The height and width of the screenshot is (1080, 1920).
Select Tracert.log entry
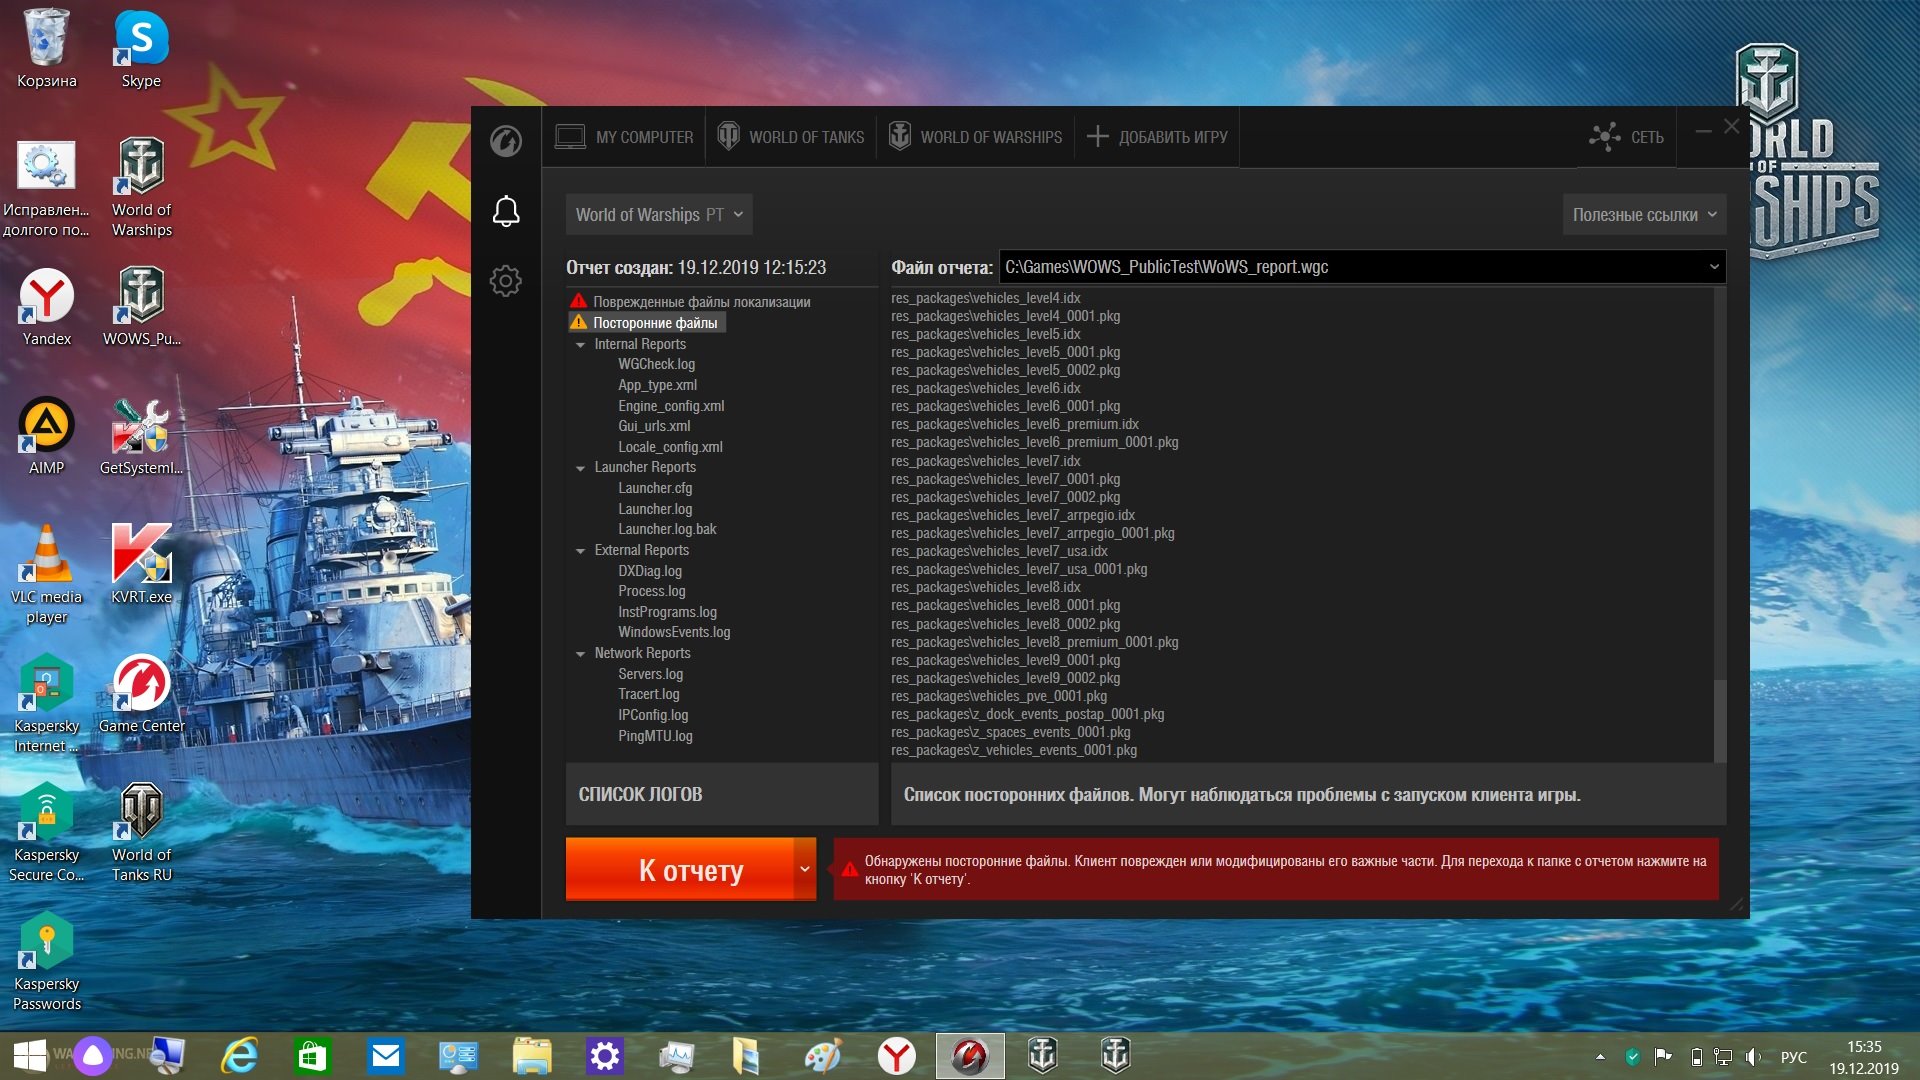(648, 694)
